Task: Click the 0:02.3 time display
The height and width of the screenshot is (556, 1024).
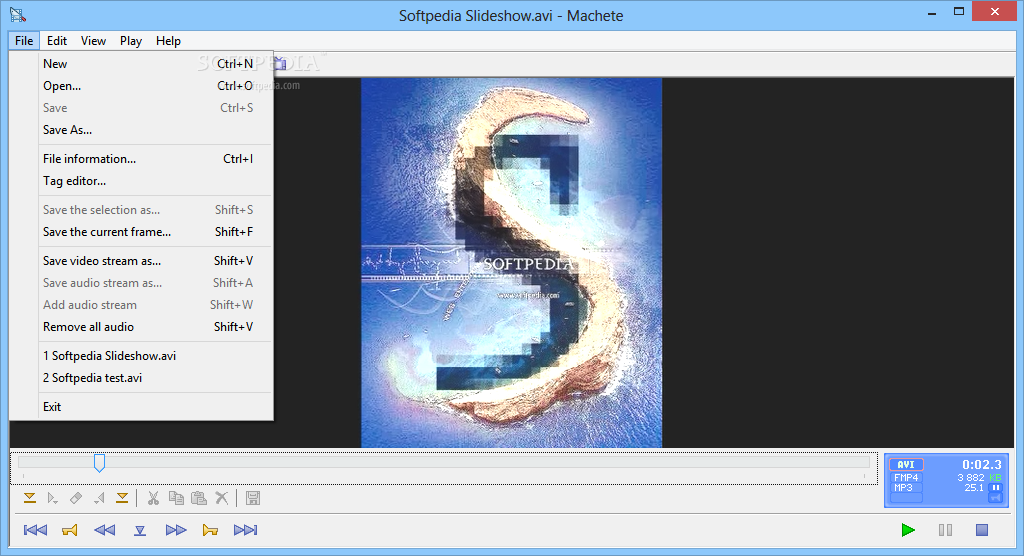Action: 982,465
